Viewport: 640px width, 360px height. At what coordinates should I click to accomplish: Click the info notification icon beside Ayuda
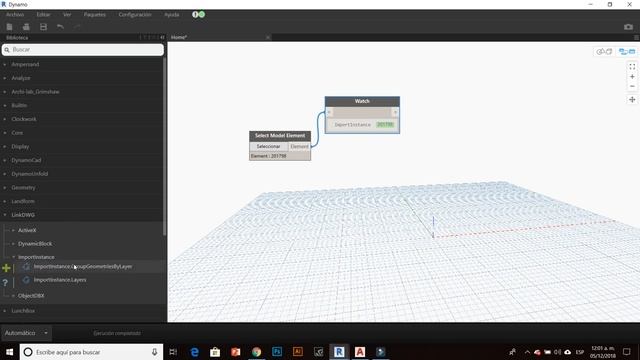195,14
